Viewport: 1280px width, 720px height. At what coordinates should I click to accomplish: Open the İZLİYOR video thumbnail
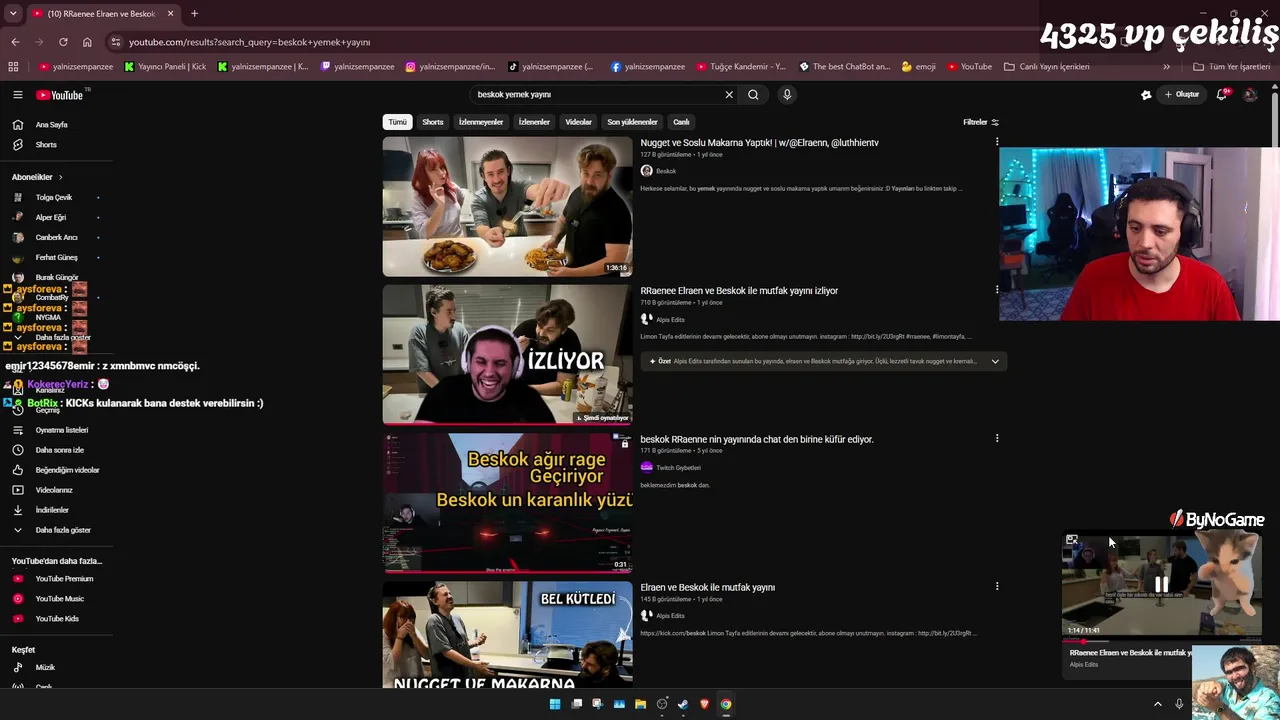[x=507, y=354]
